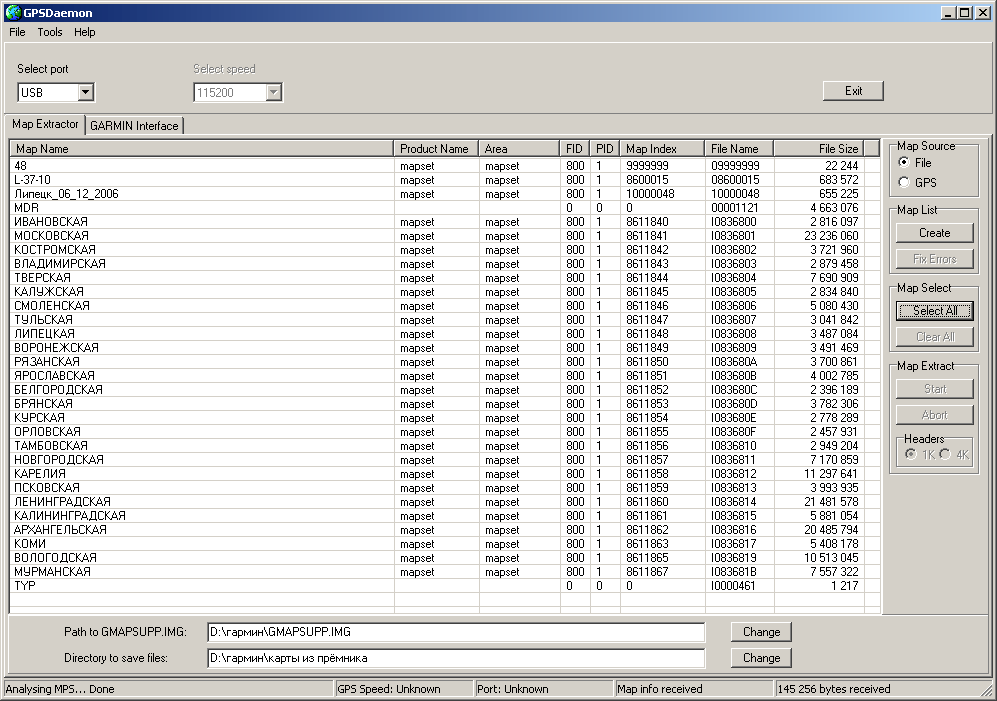Viewport: 997px width, 701px height.
Task: Select the Липецк_06_12_2006 map row
Action: pos(66,194)
